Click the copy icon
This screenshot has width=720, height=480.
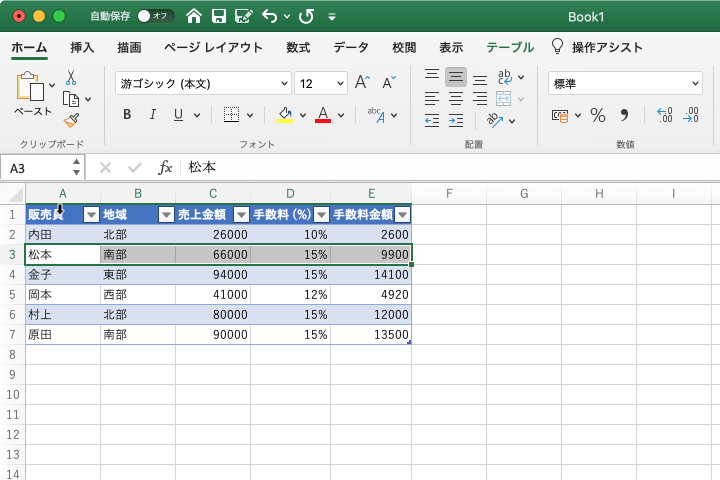[x=71, y=99]
